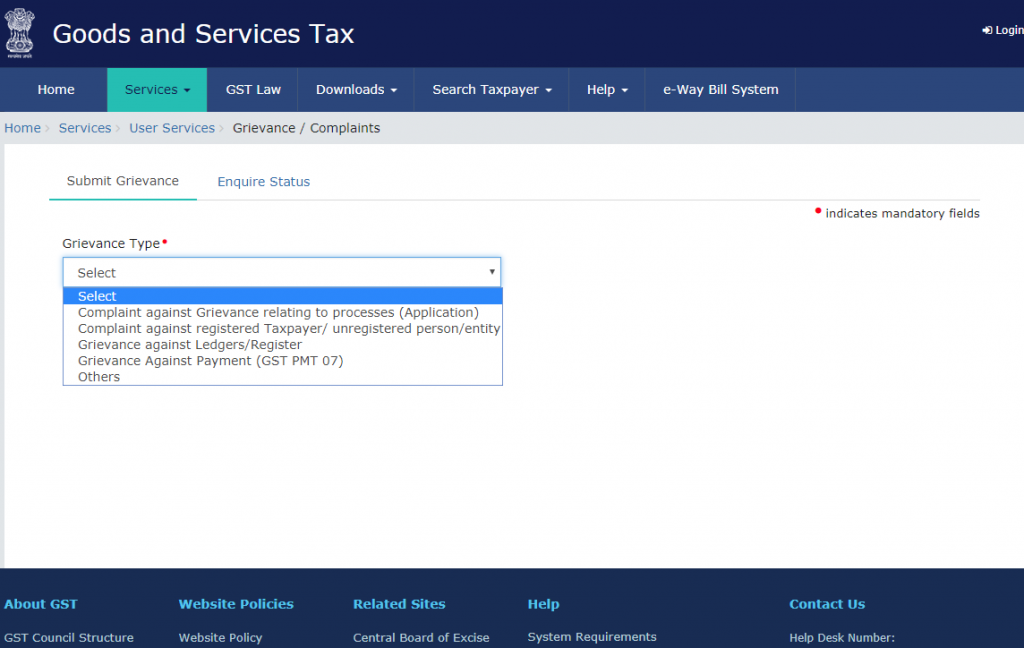Click the Login icon at top right
The width and height of the screenshot is (1024, 648).
[1002, 29]
